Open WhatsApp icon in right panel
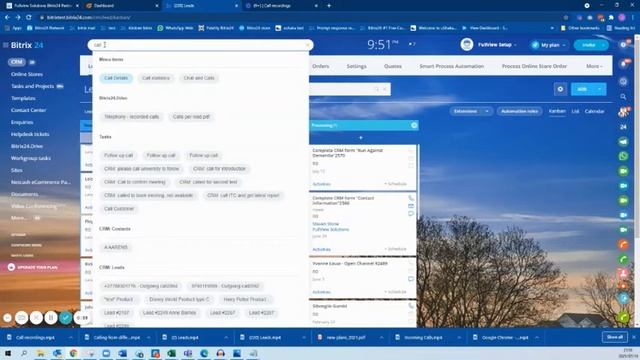640x360 pixels. click(x=623, y=156)
